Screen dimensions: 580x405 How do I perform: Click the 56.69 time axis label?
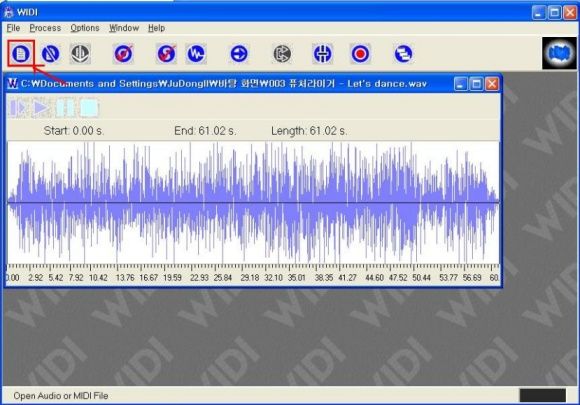[472, 277]
